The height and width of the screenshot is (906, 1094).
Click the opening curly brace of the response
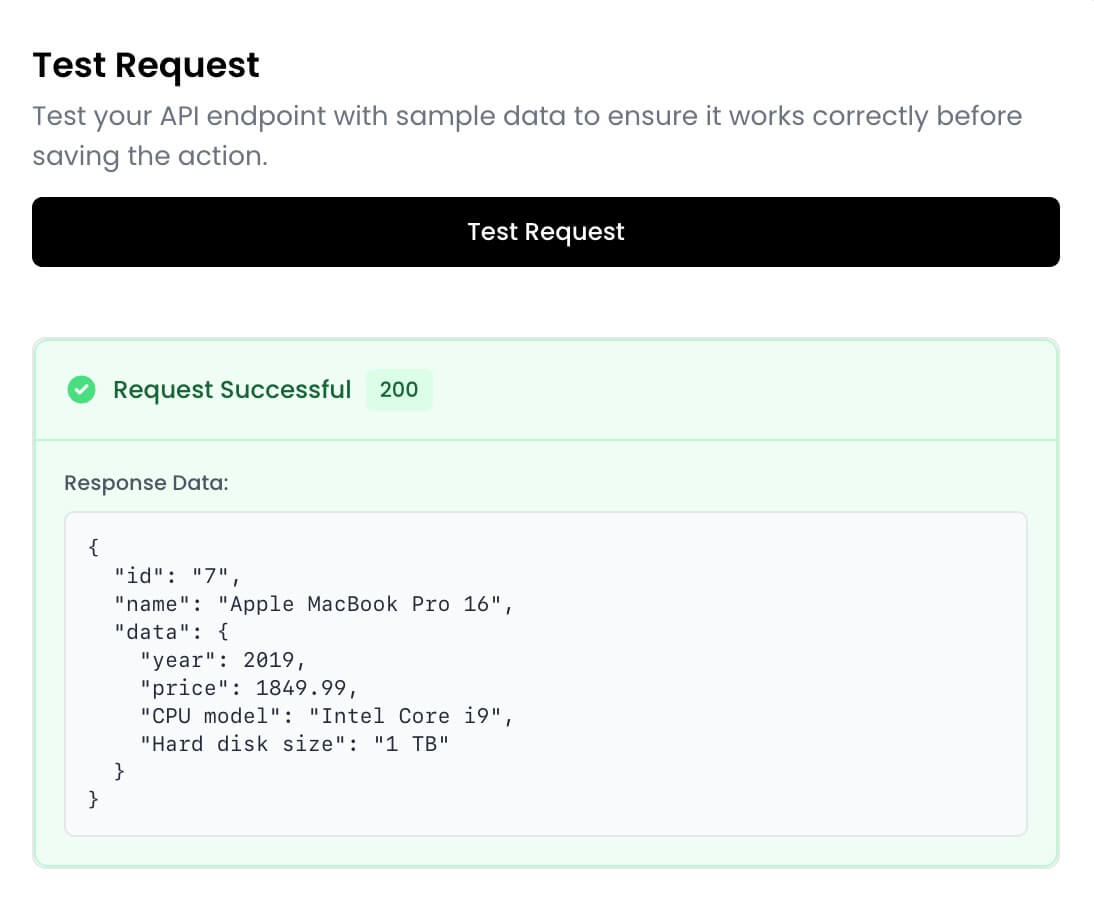point(94,548)
